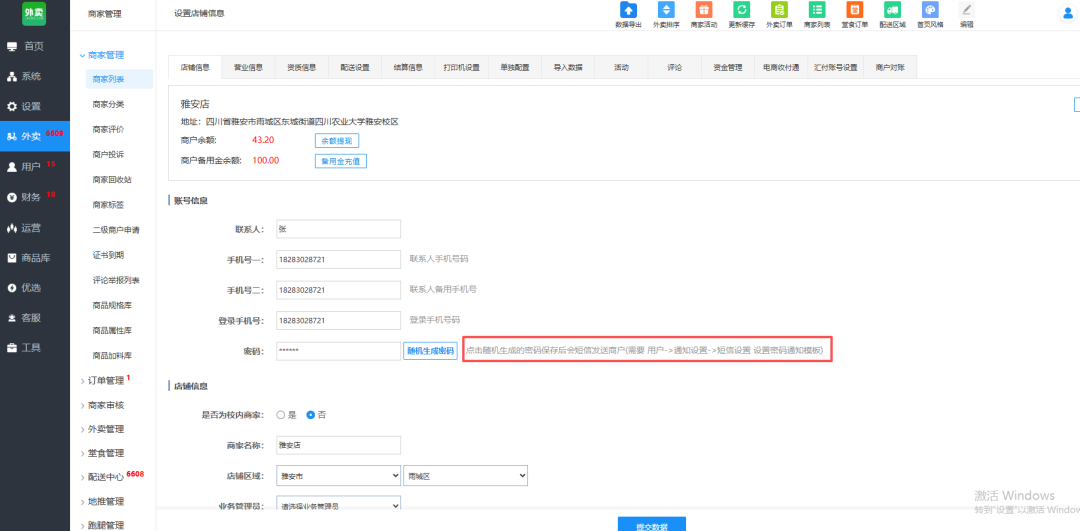Click the 数据导出 export icon
Screen dimensions: 1080x531
tap(628, 10)
